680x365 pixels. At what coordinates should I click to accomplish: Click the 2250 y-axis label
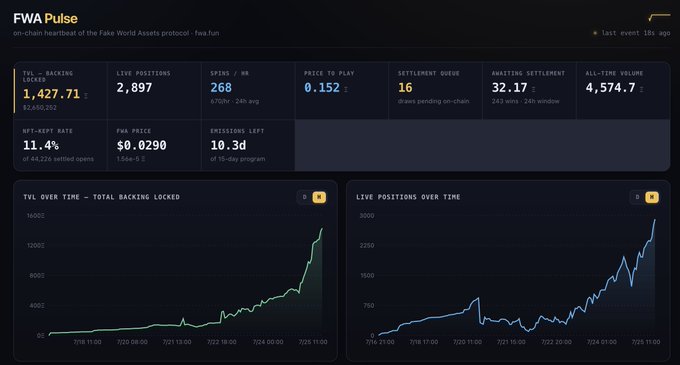coord(367,246)
